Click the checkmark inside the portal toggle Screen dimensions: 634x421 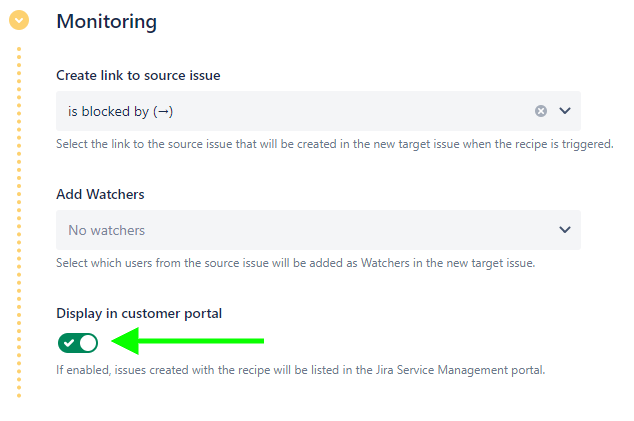pyautogui.click(x=68, y=343)
